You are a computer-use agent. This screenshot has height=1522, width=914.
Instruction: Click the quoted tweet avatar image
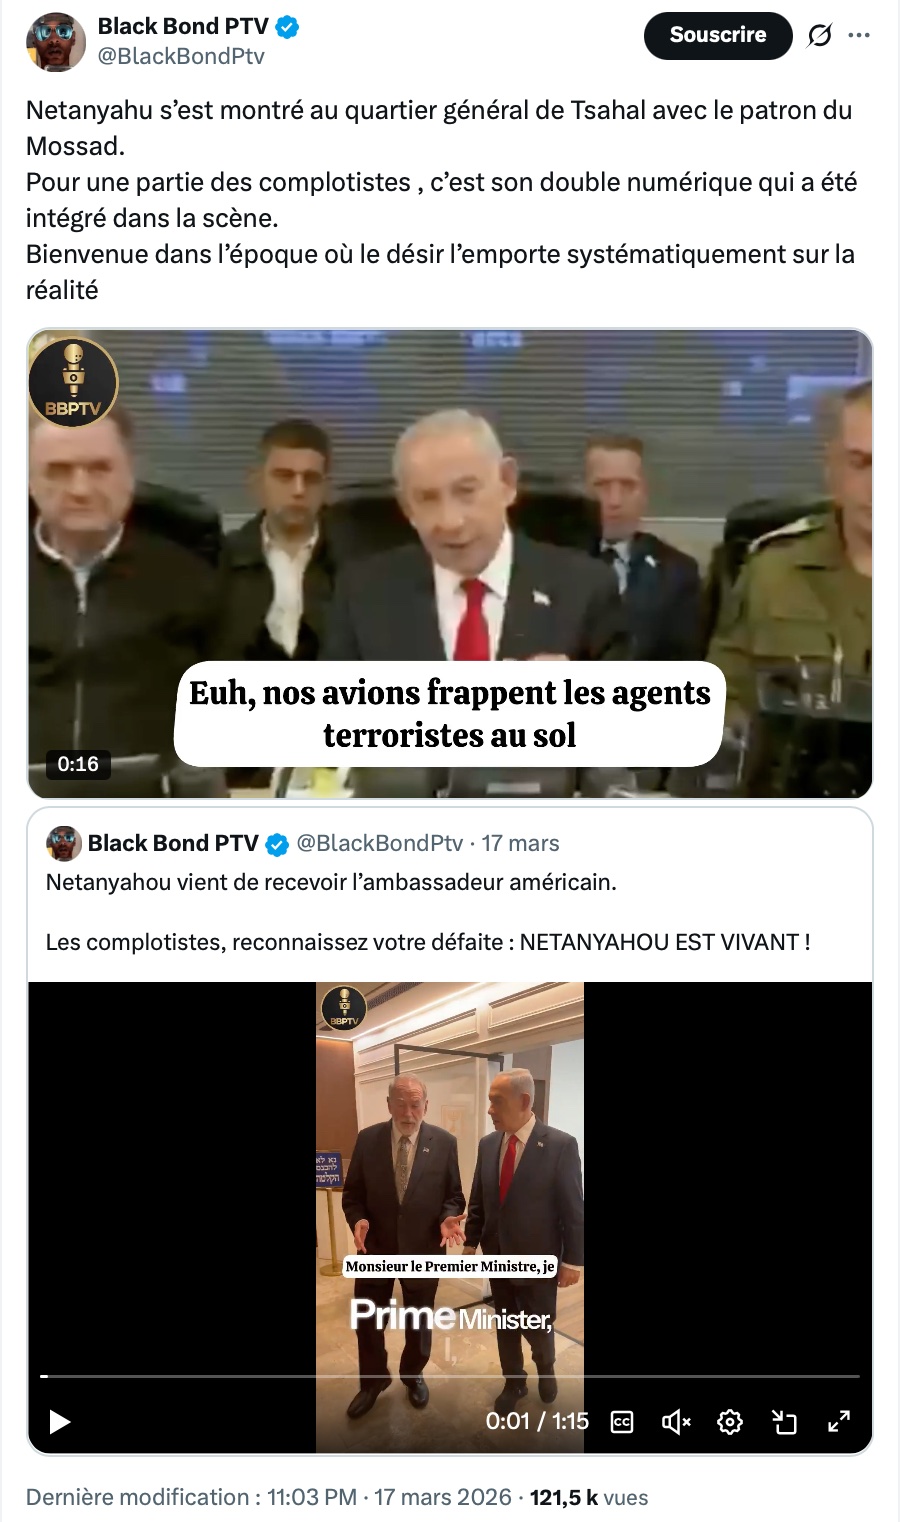pos(64,843)
